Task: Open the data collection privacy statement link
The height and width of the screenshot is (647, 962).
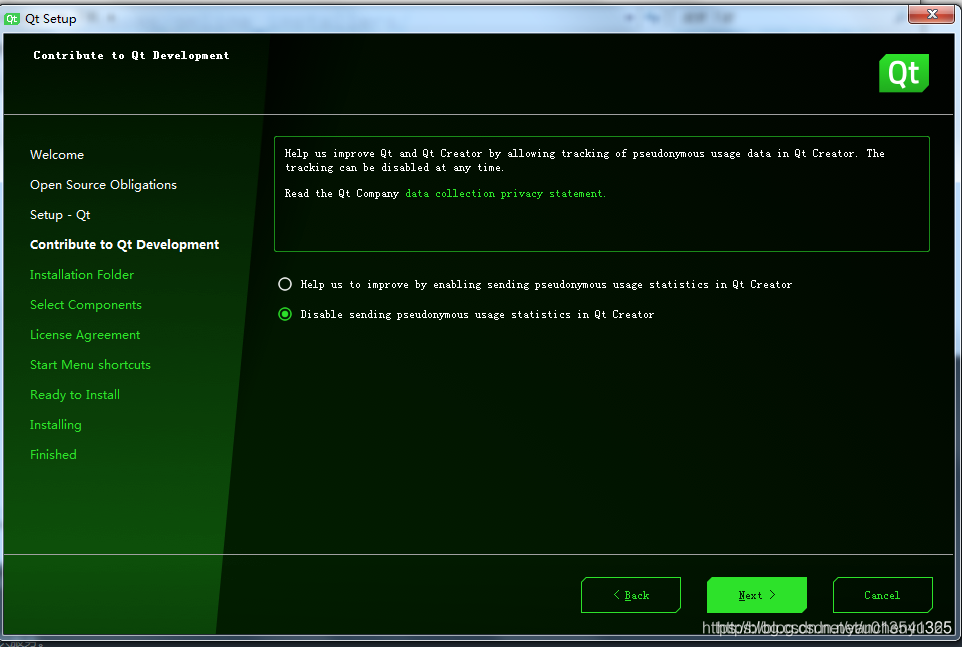Action: tap(505, 193)
